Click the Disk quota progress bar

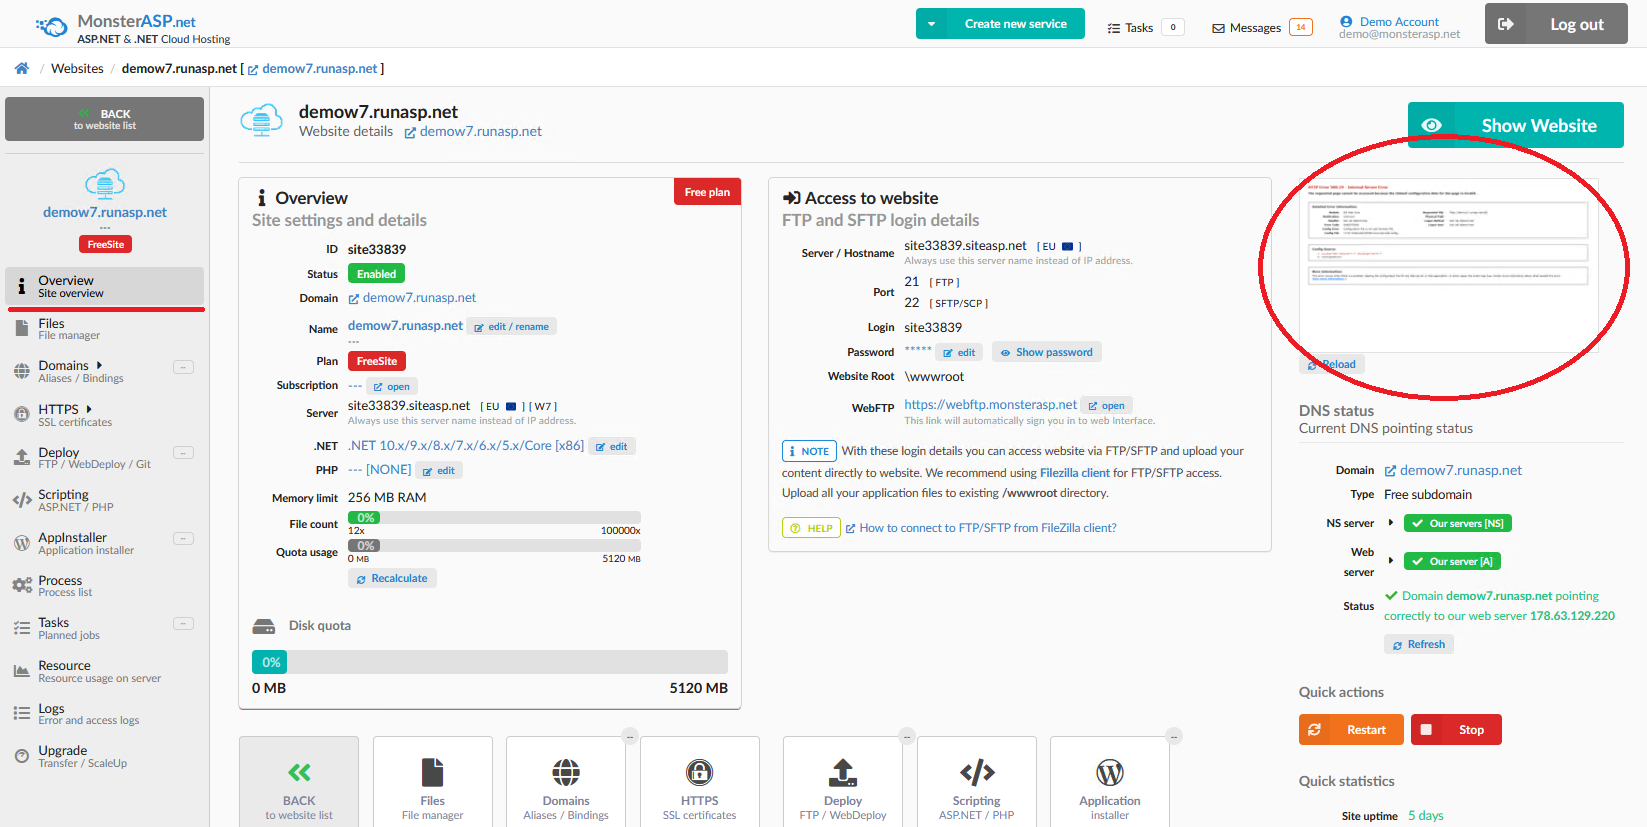point(490,662)
